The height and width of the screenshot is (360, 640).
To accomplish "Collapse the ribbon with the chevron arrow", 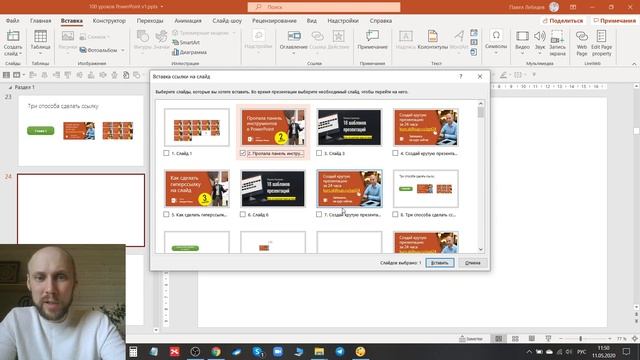I will [634, 64].
